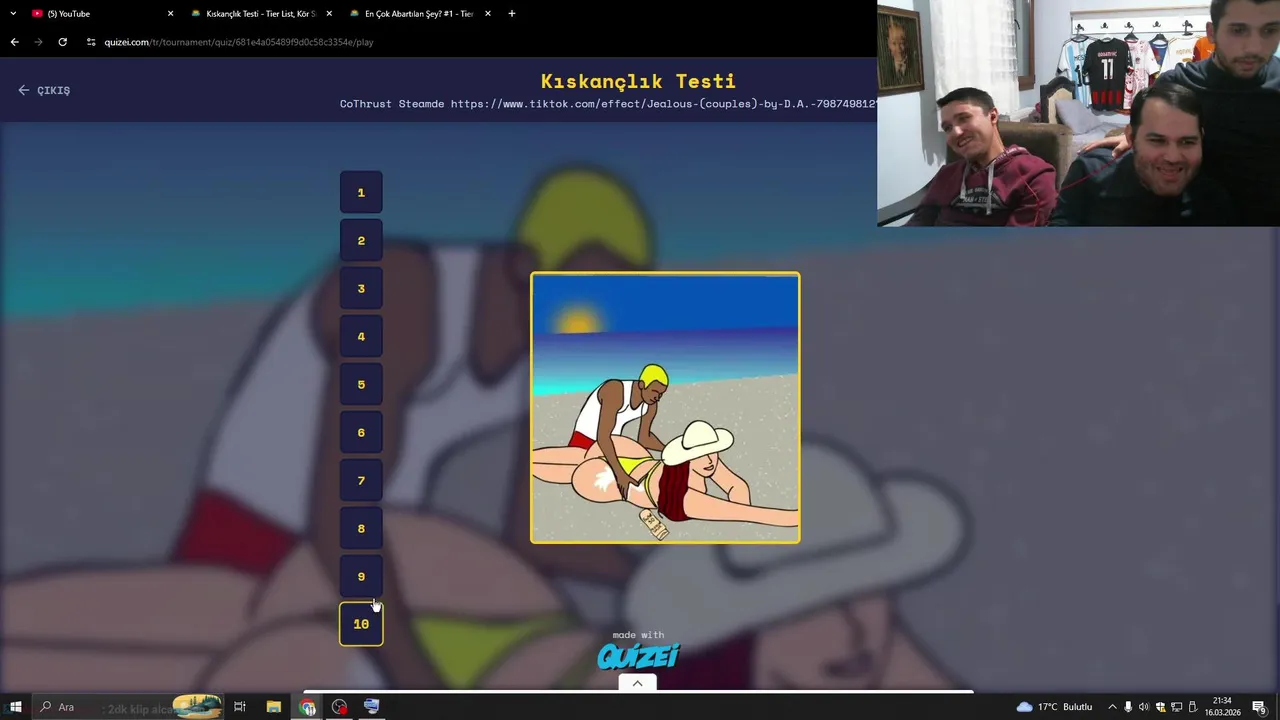
Task: Click the quizei.com address bar URL
Action: tap(238, 42)
